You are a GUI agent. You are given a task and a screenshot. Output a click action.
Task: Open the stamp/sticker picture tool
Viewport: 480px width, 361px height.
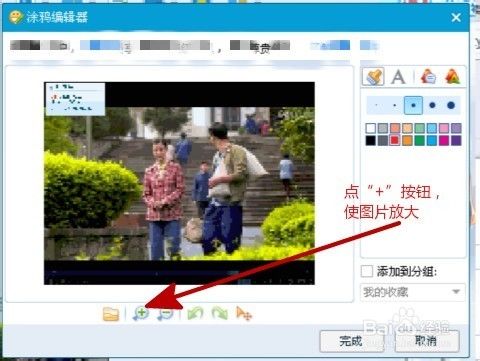pyautogui.click(x=453, y=77)
